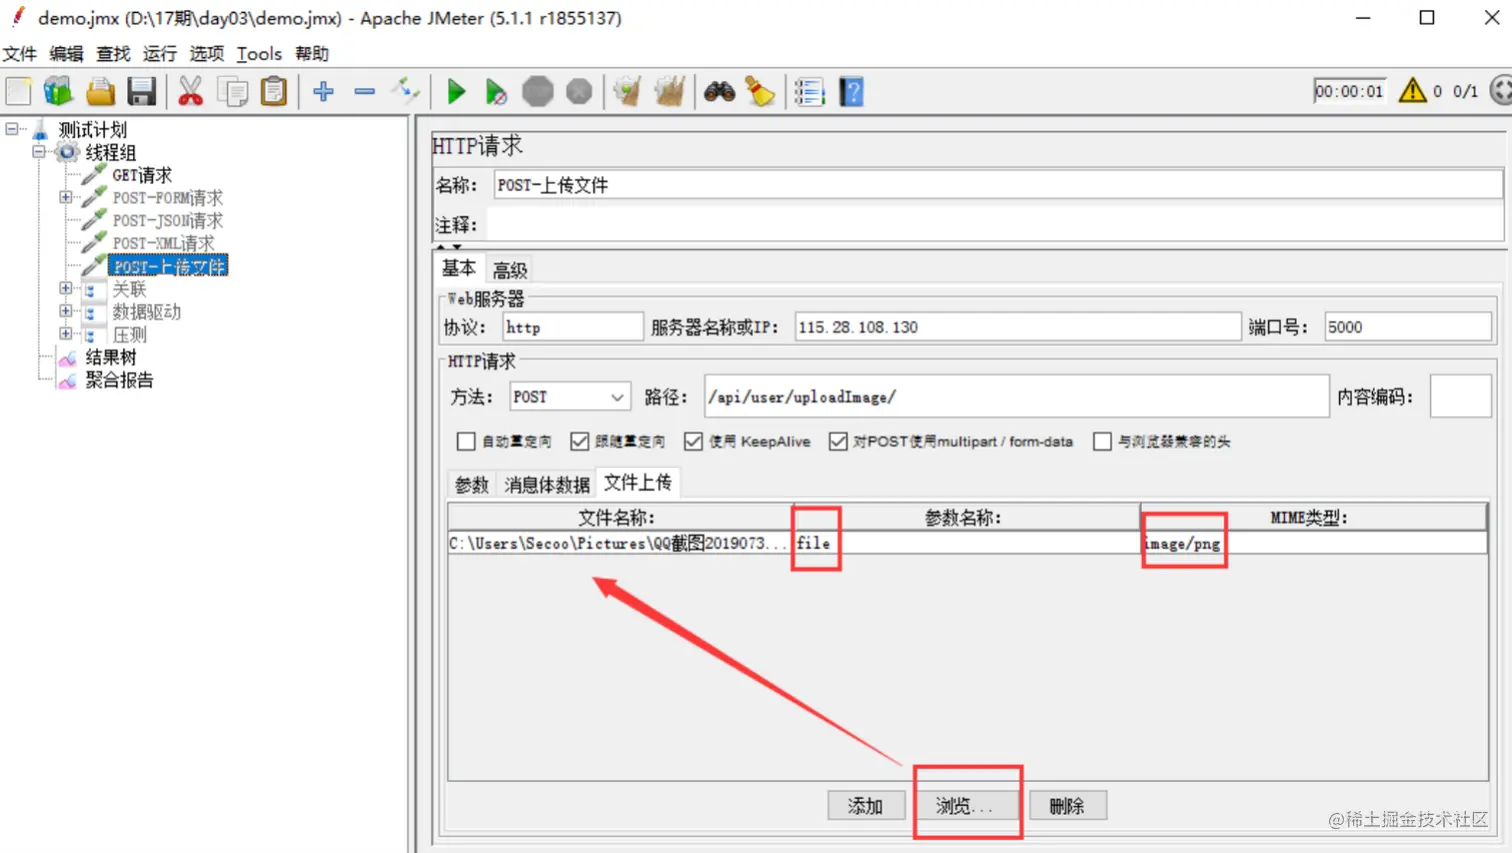This screenshot has width=1512, height=853.
Task: Open the 帮助 menu
Action: 312,54
